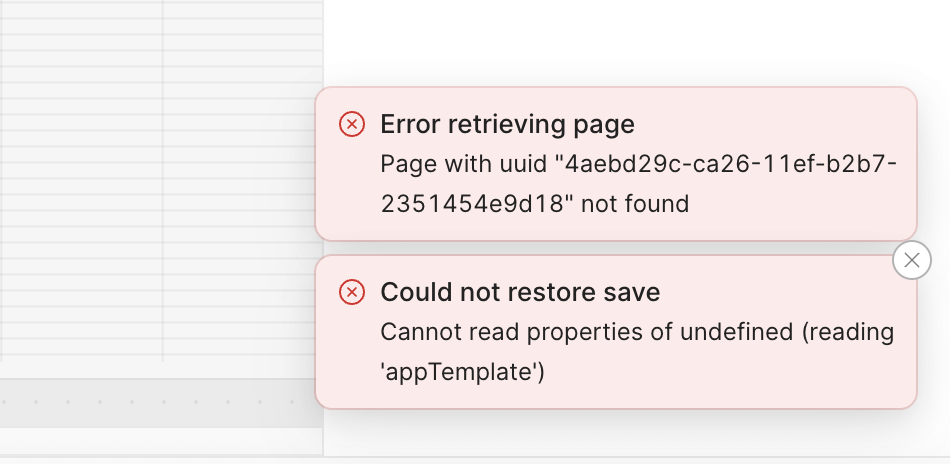This screenshot has width=950, height=464.
Task: Click the red error icon beside Could not restore save
Action: (351, 292)
